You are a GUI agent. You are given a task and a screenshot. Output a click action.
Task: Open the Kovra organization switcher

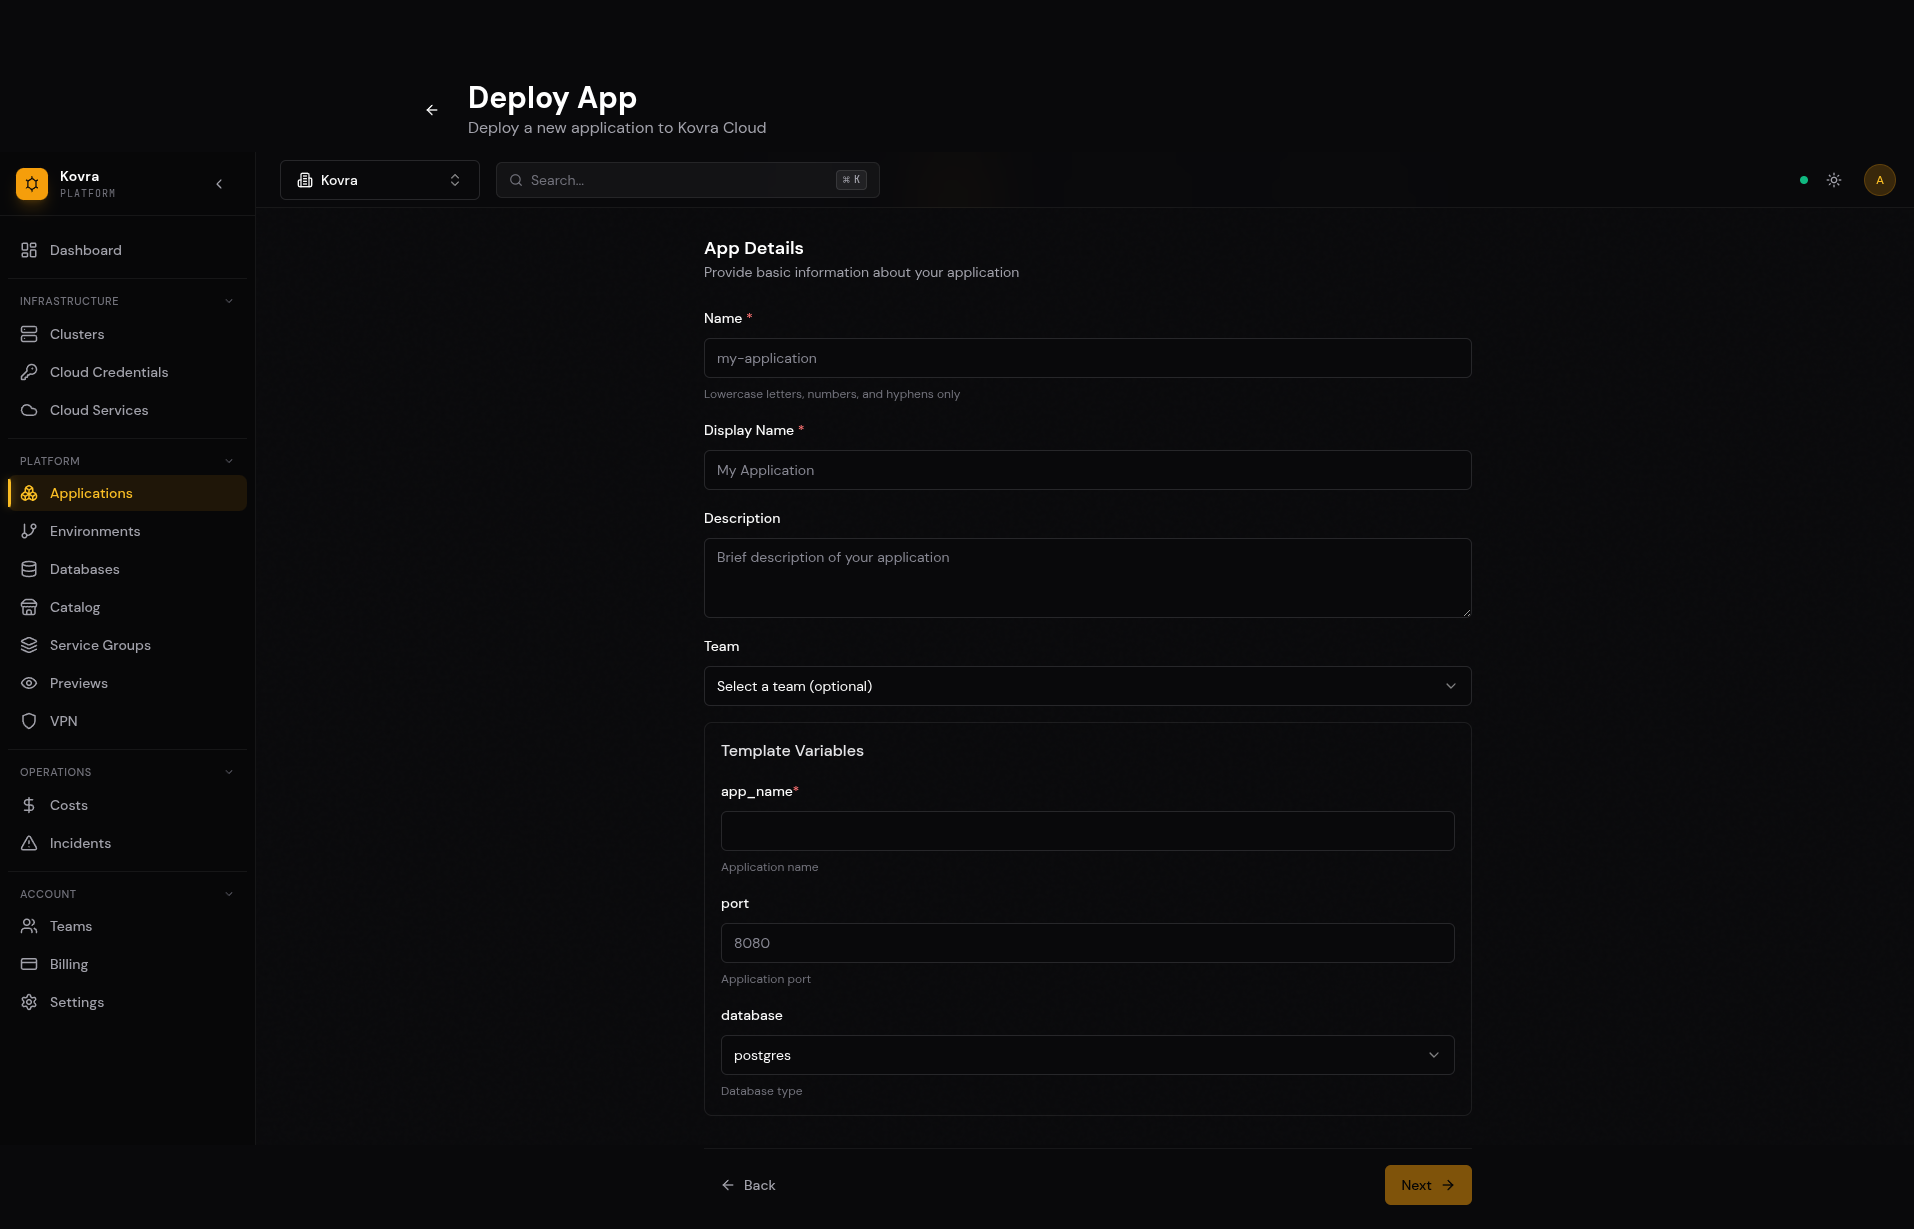pyautogui.click(x=380, y=180)
